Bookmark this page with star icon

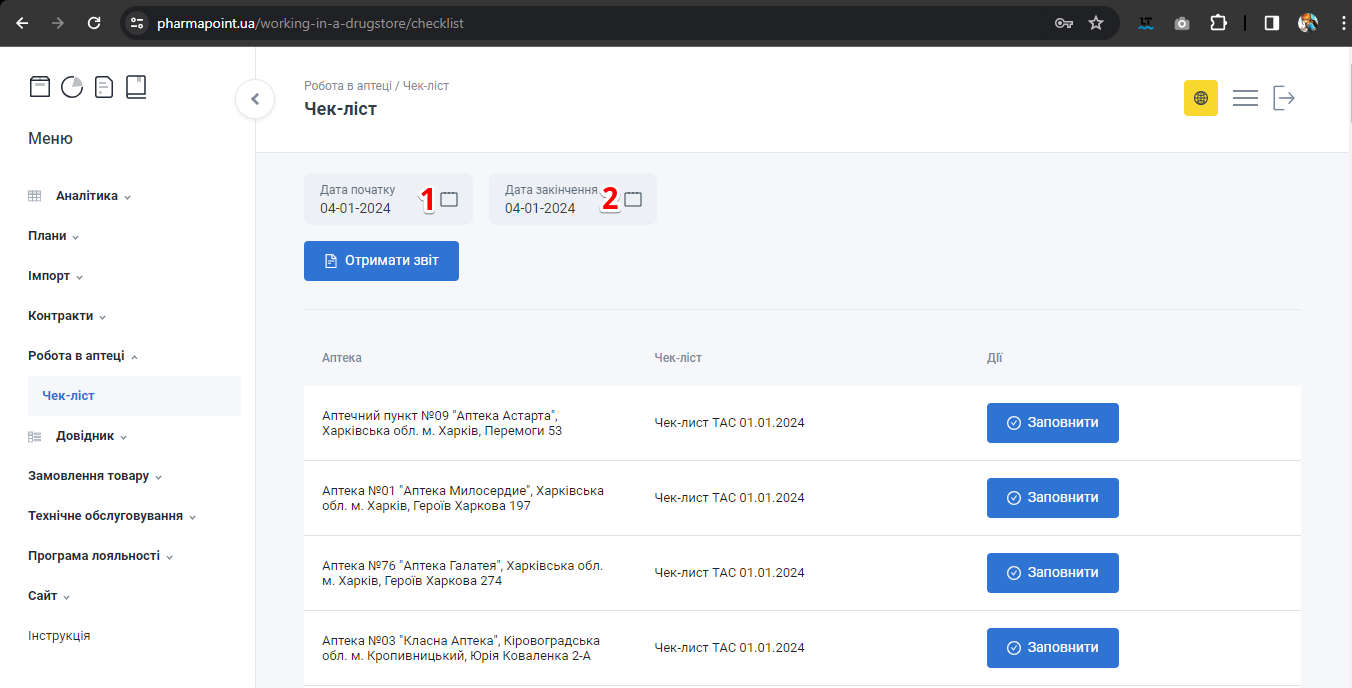1096,23
